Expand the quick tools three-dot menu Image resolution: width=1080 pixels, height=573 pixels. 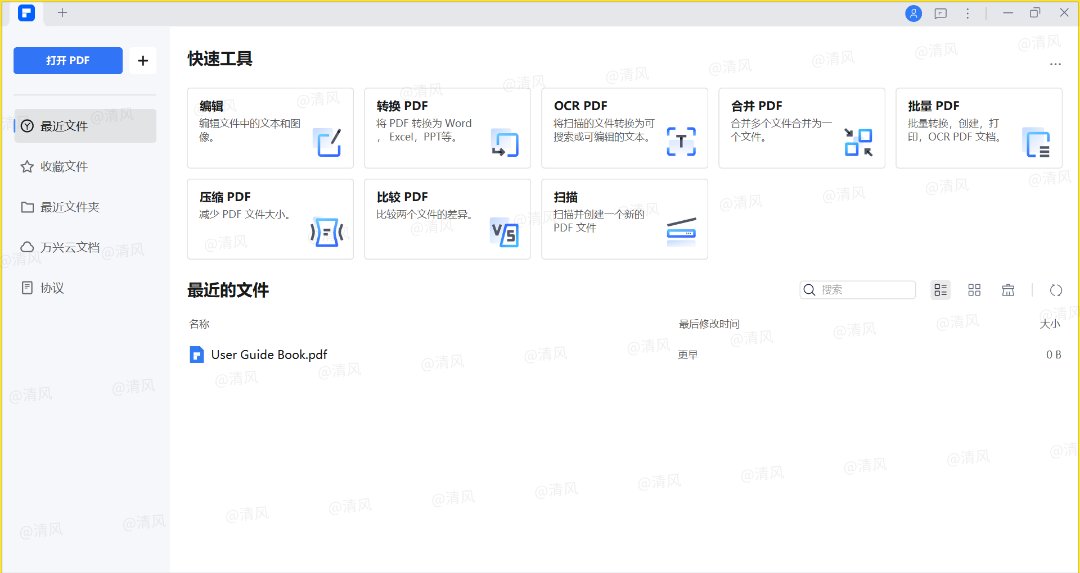click(1055, 64)
